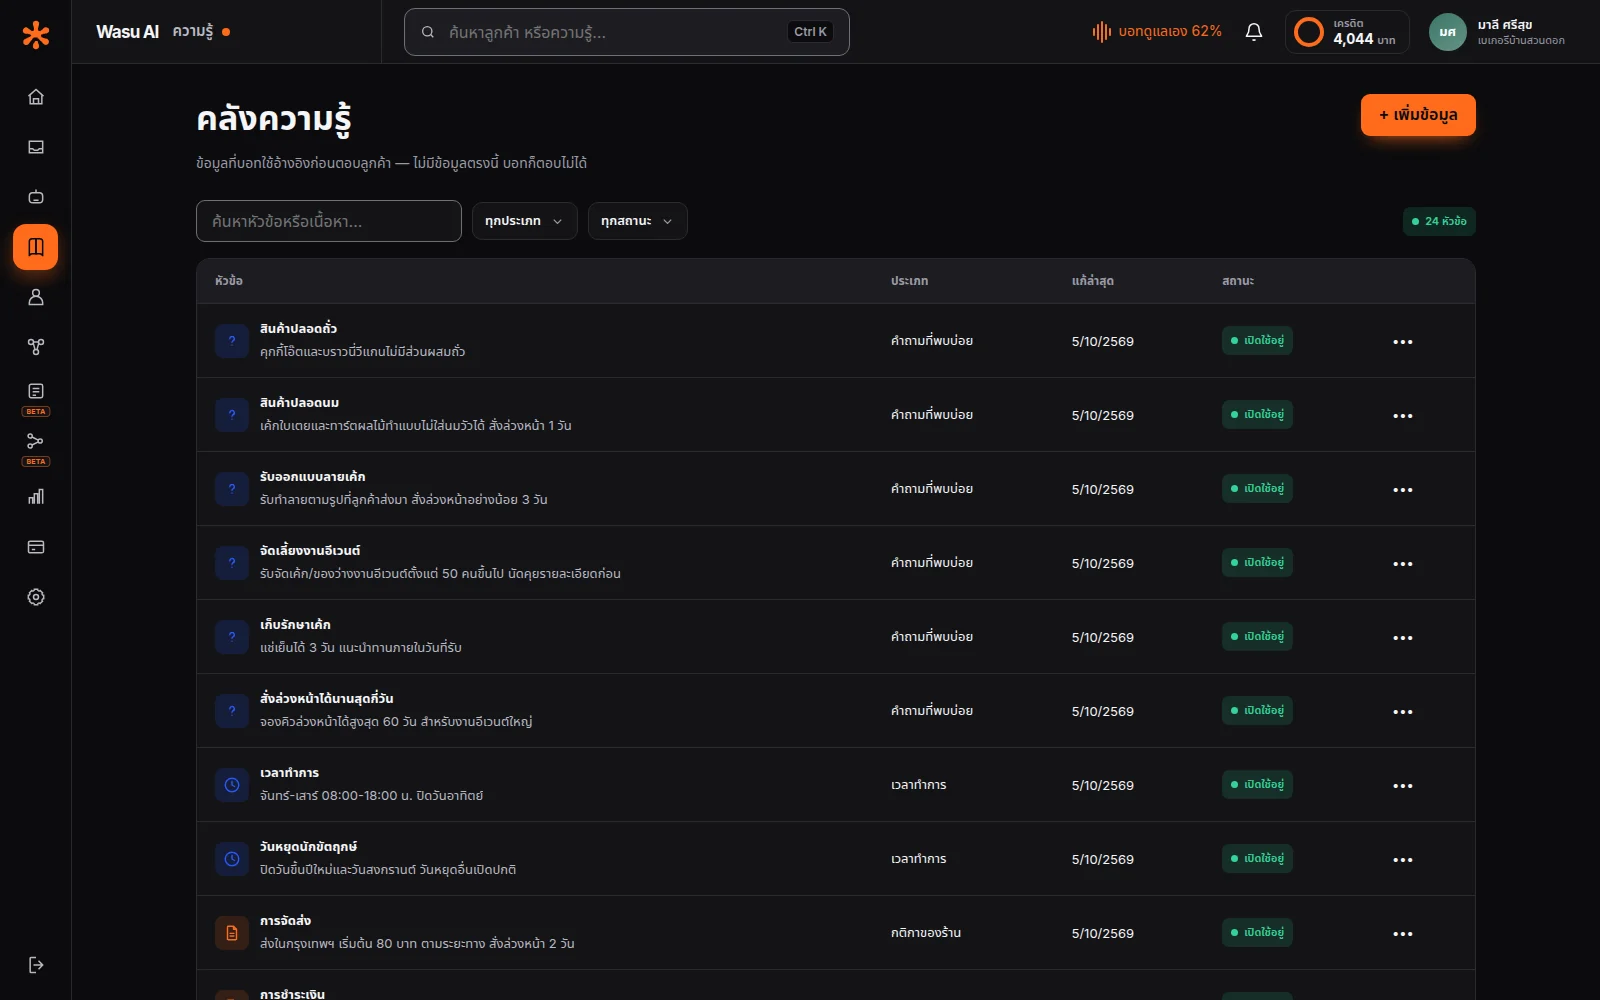
Task: Click the question icon beside เก็บรักษาเค้ก
Action: 232,637
